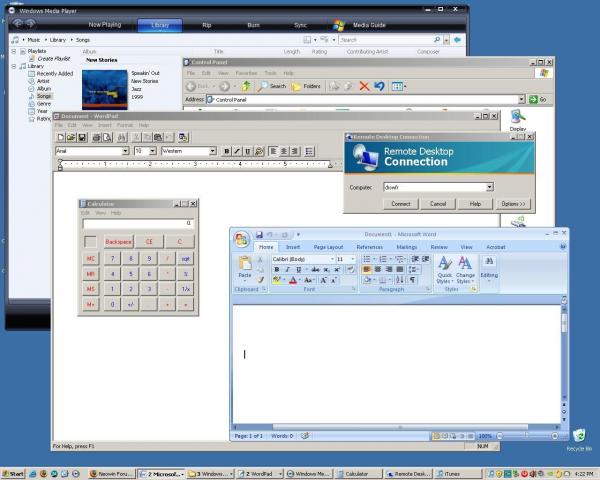Click the Folders icon in Control Panel toolbar
The height and width of the screenshot is (480, 600).
306,87
